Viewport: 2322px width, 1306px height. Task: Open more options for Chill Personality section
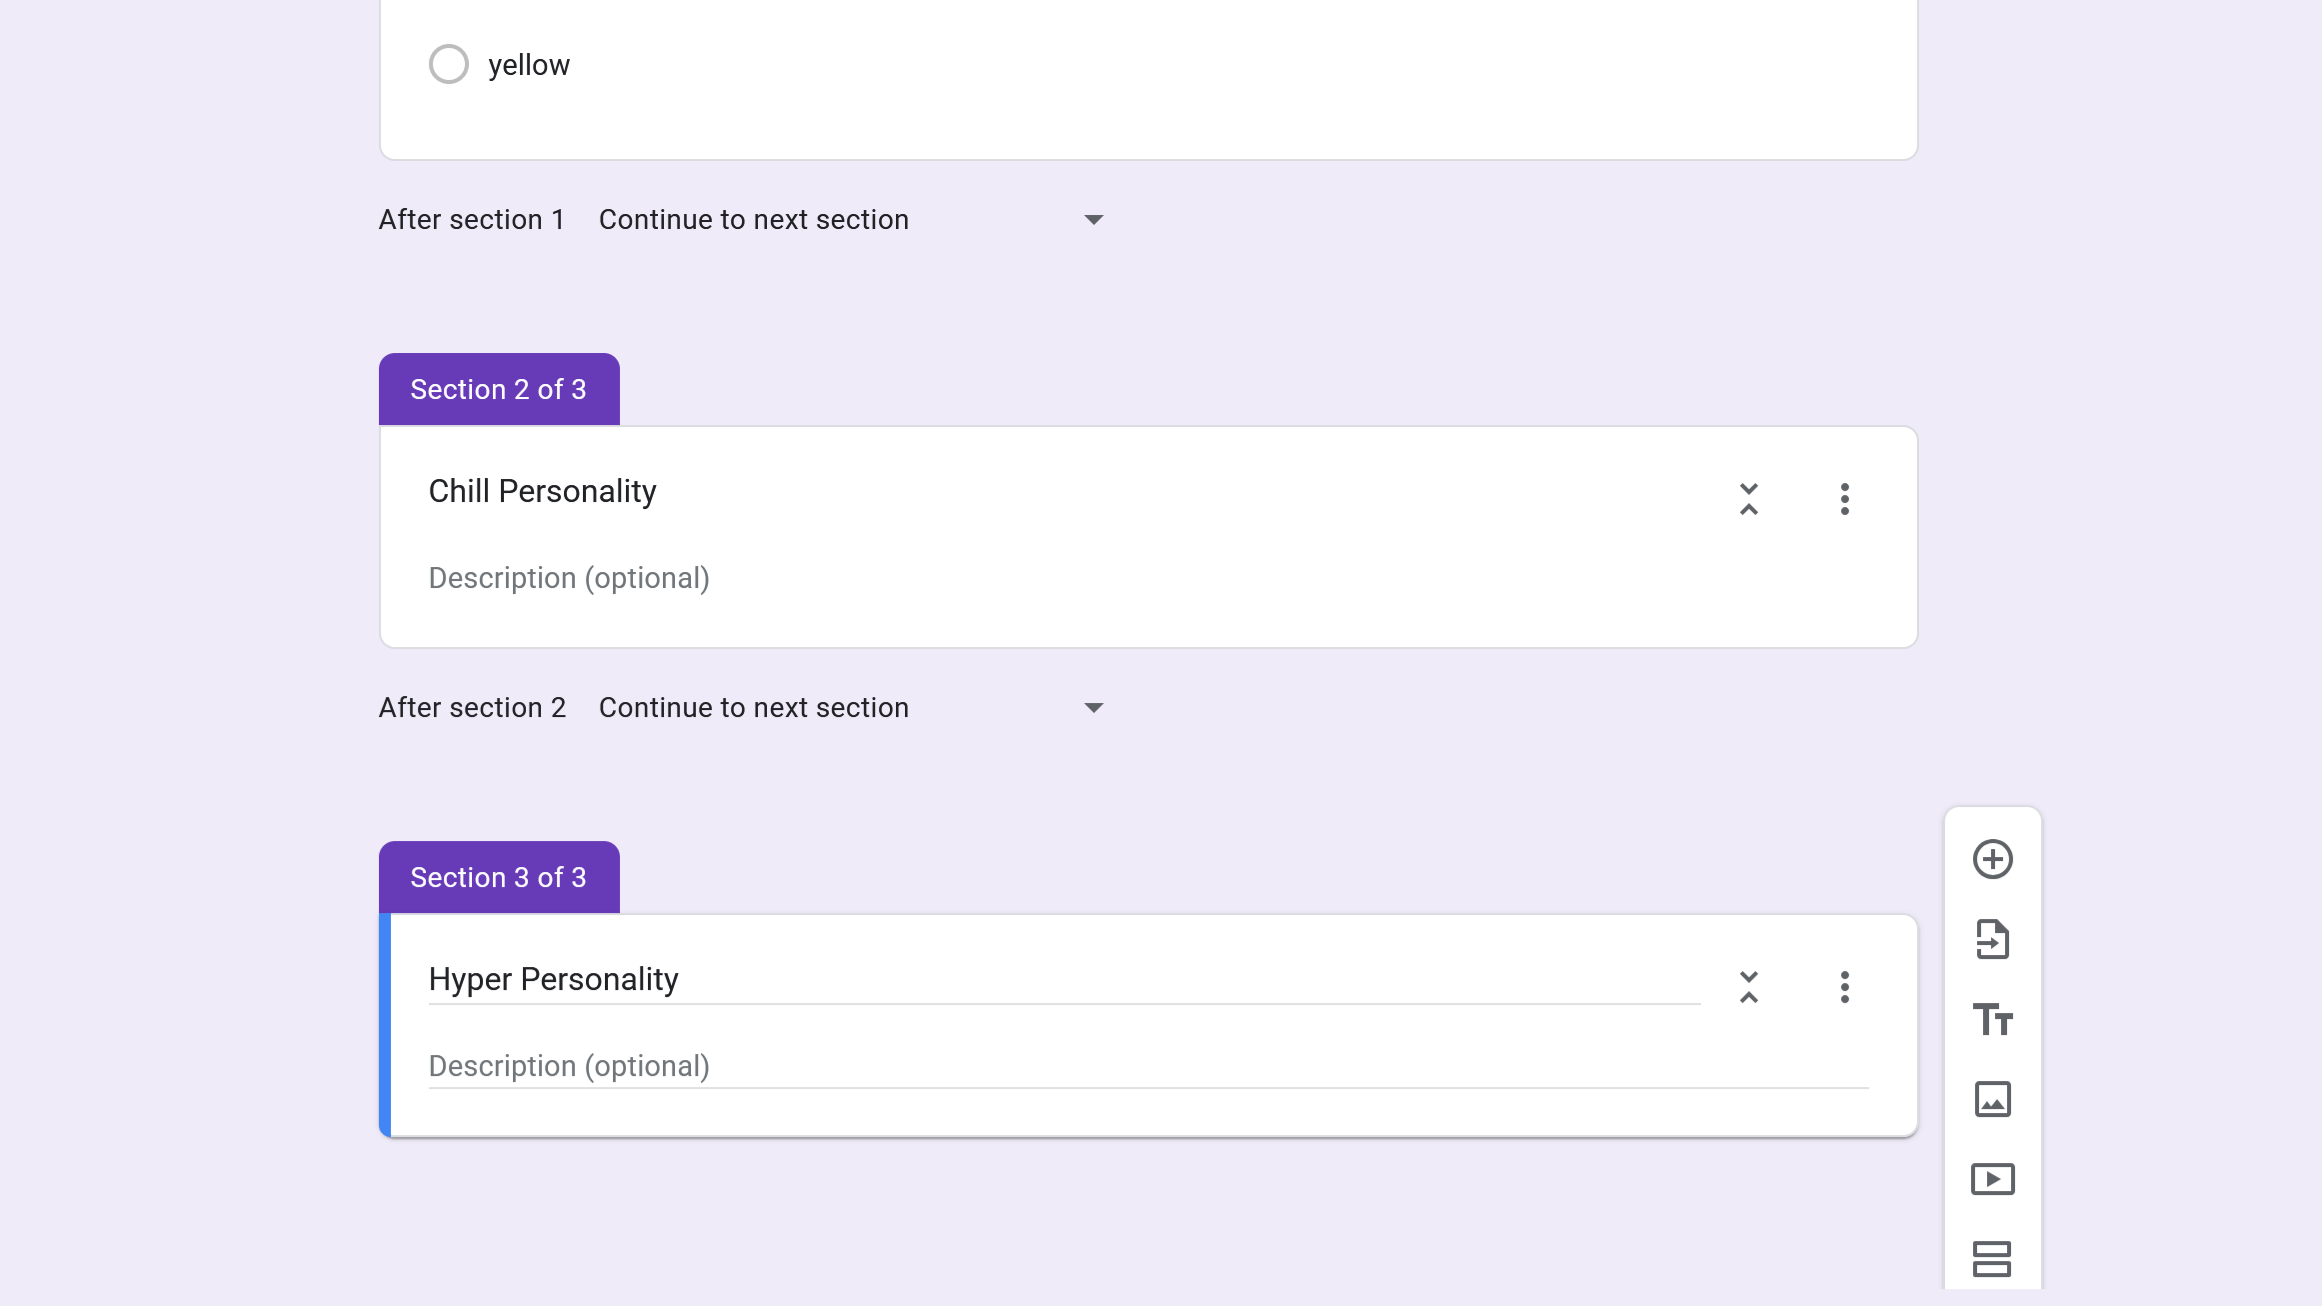1845,498
